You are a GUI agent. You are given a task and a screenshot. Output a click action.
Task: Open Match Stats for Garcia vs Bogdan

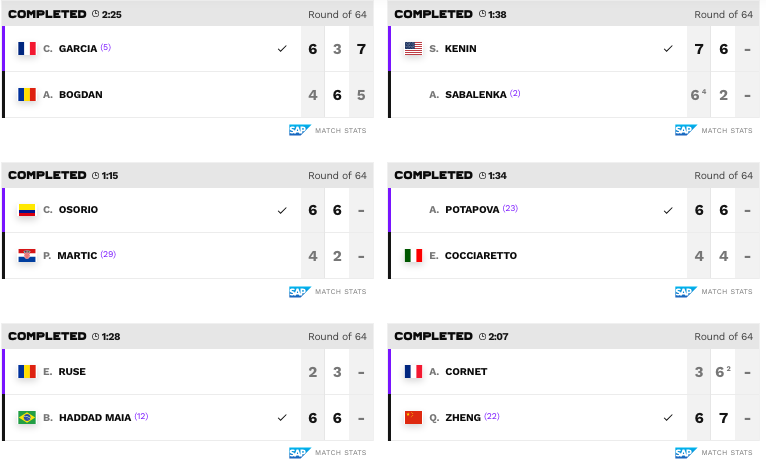[340, 130]
